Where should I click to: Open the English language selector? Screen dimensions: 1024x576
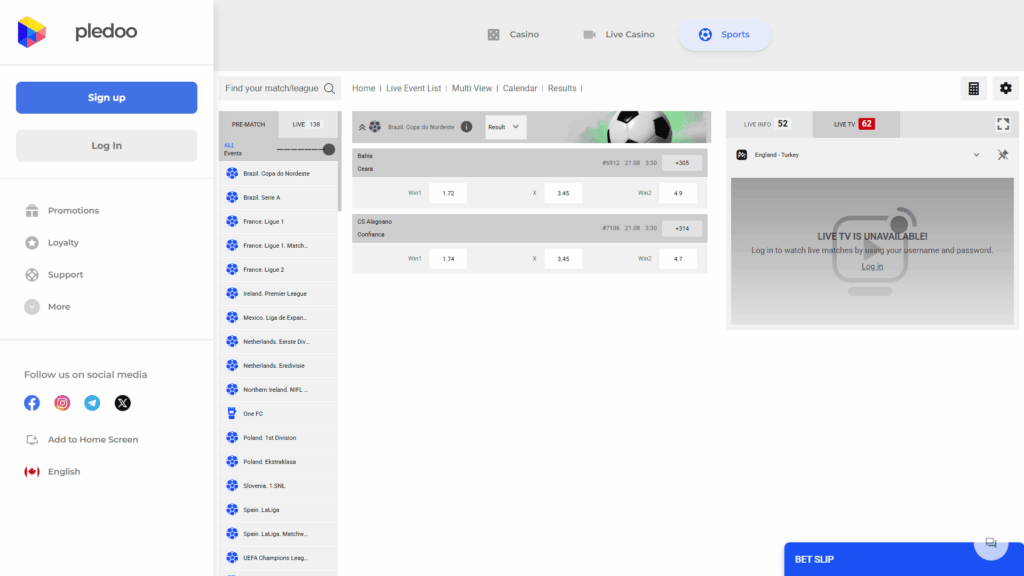click(x=63, y=471)
